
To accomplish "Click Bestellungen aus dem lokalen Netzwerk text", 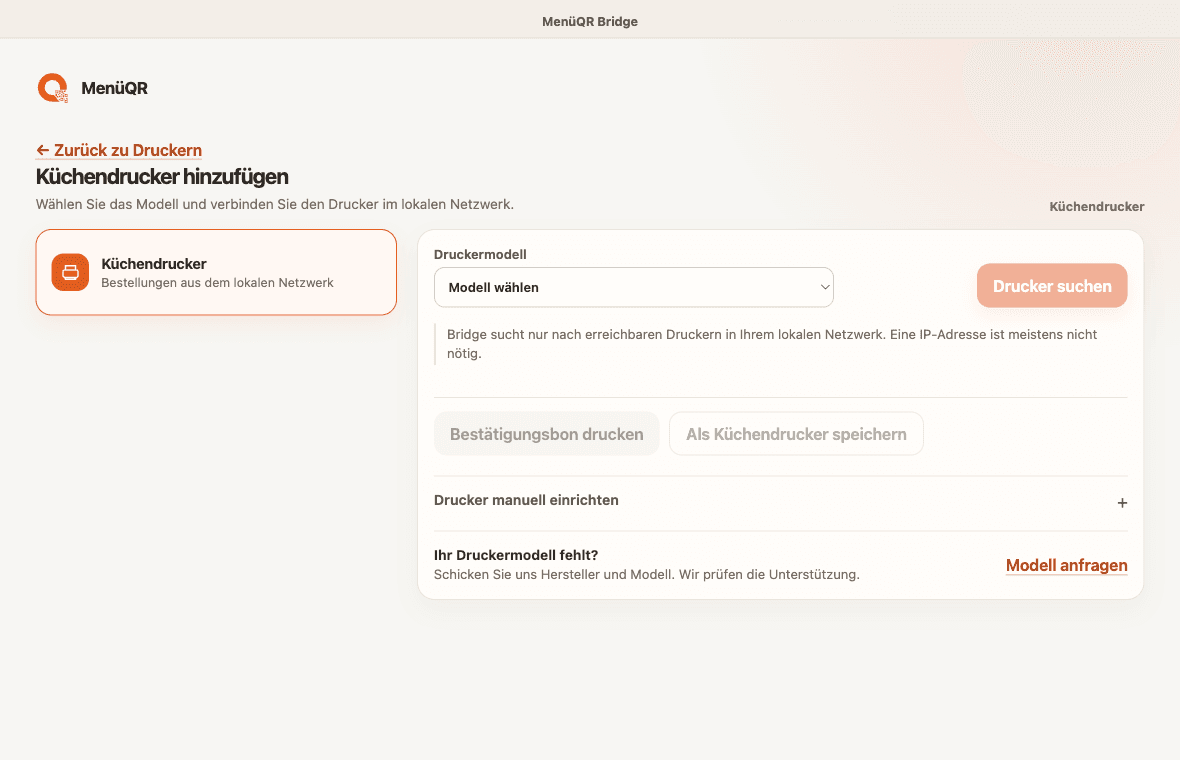I will pyautogui.click(x=217, y=283).
